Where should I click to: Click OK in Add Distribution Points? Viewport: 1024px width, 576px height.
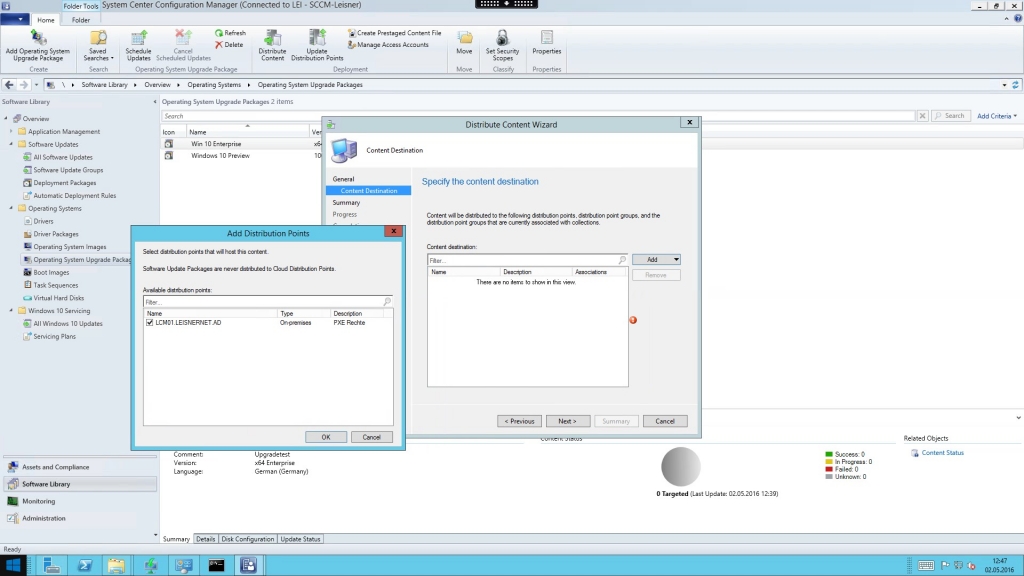[326, 438]
